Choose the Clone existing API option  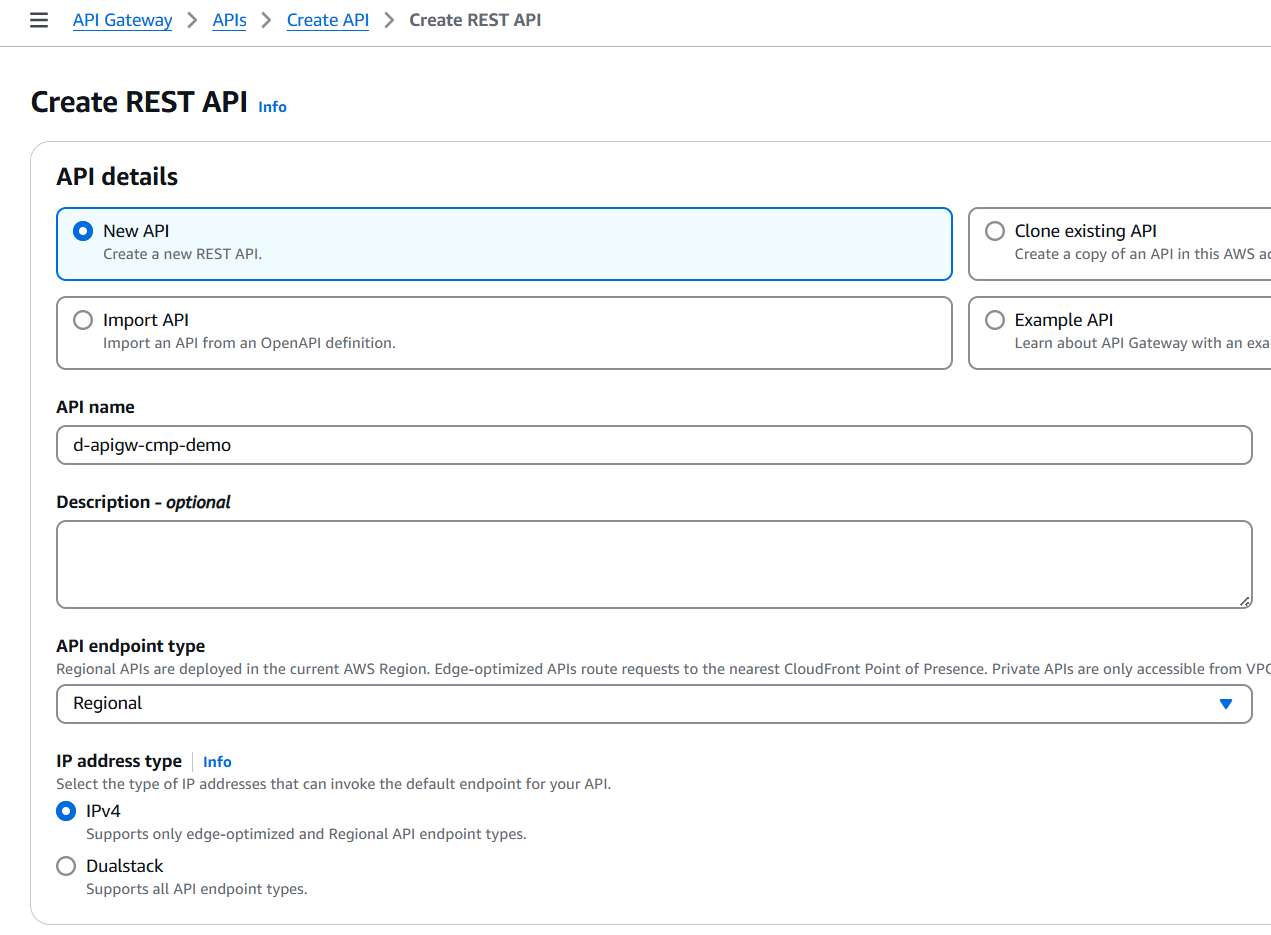pos(995,231)
